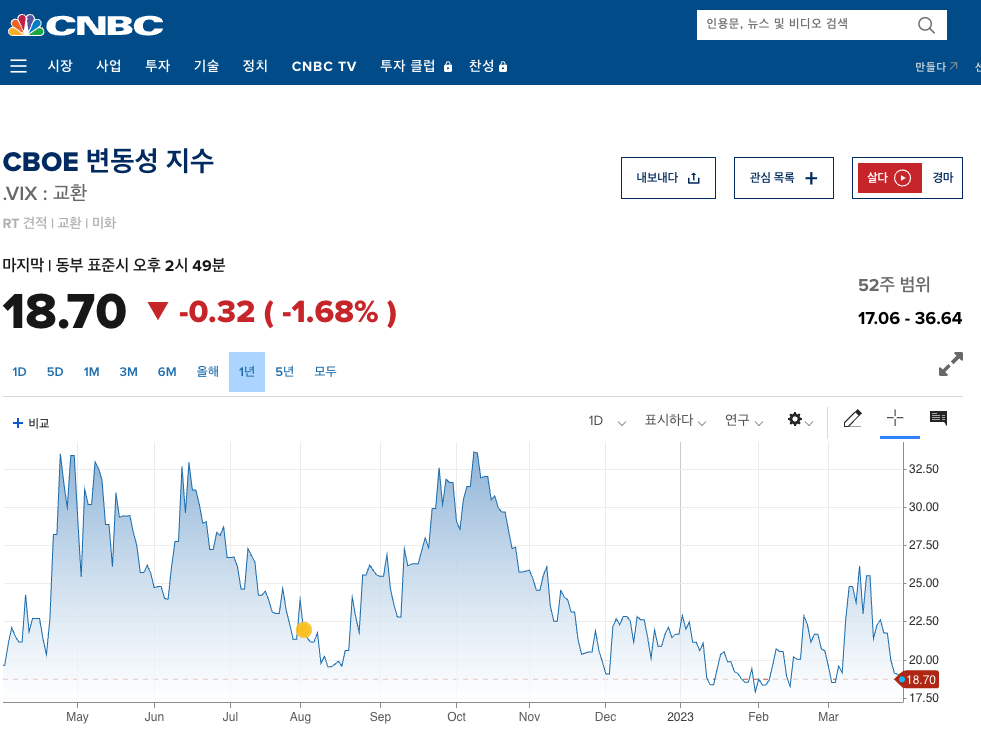The image size is (981, 746).
Task: Open the 사업 business menu
Action: 109,66
